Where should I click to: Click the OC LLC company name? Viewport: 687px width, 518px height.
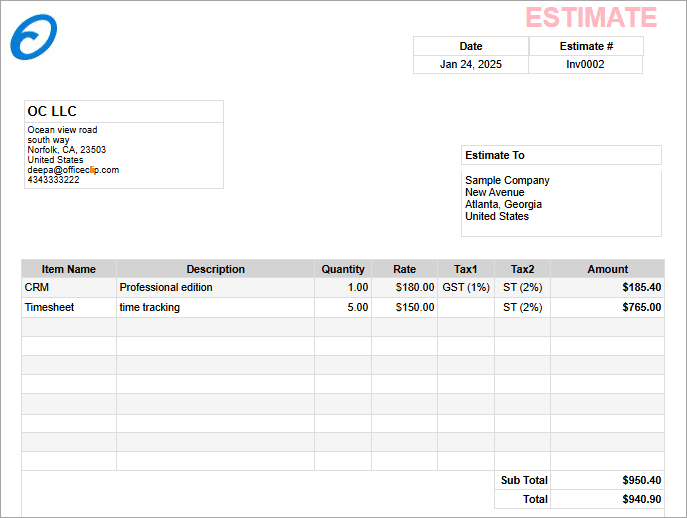coord(52,111)
